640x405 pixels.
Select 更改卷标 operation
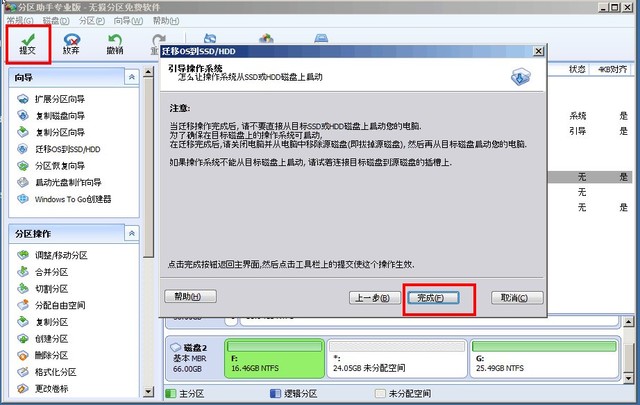tap(51, 389)
